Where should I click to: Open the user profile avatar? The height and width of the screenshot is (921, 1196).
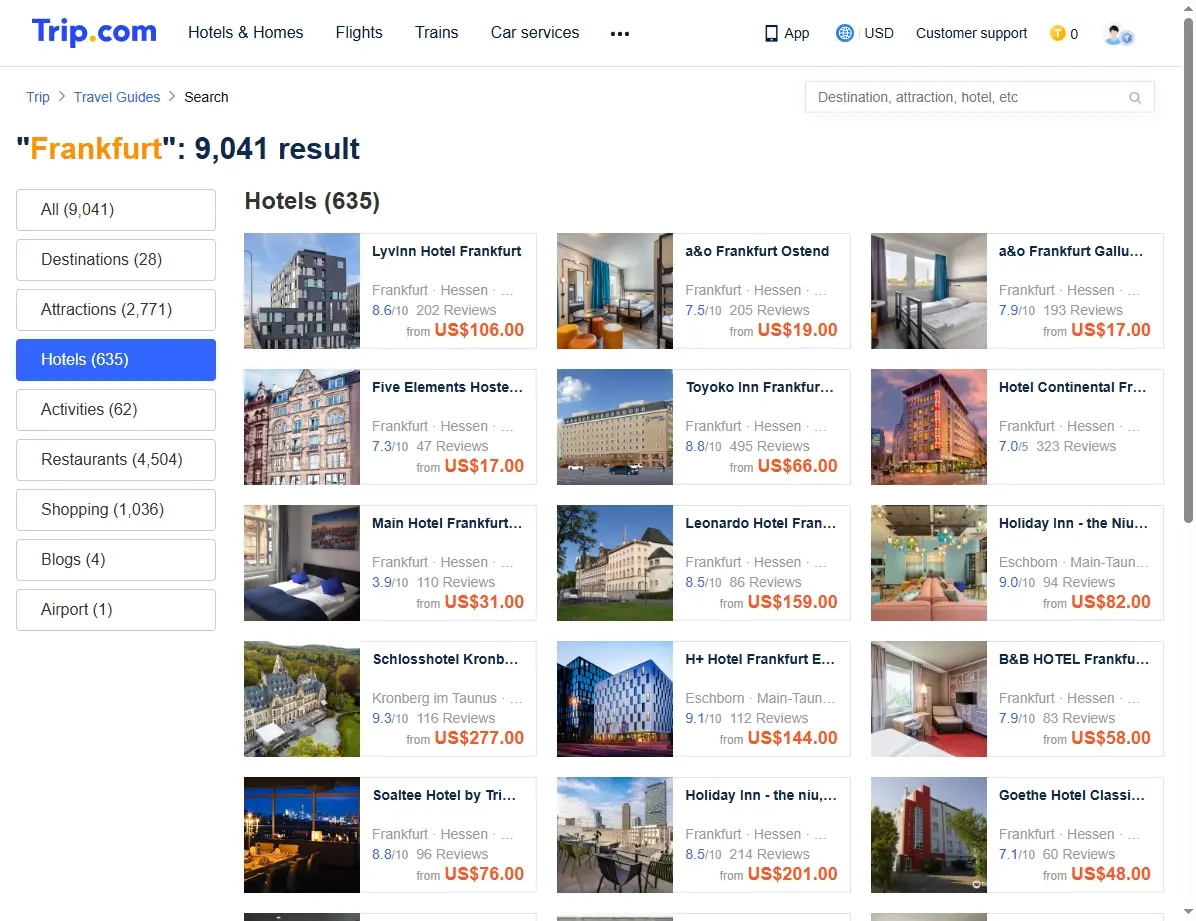click(x=1118, y=34)
